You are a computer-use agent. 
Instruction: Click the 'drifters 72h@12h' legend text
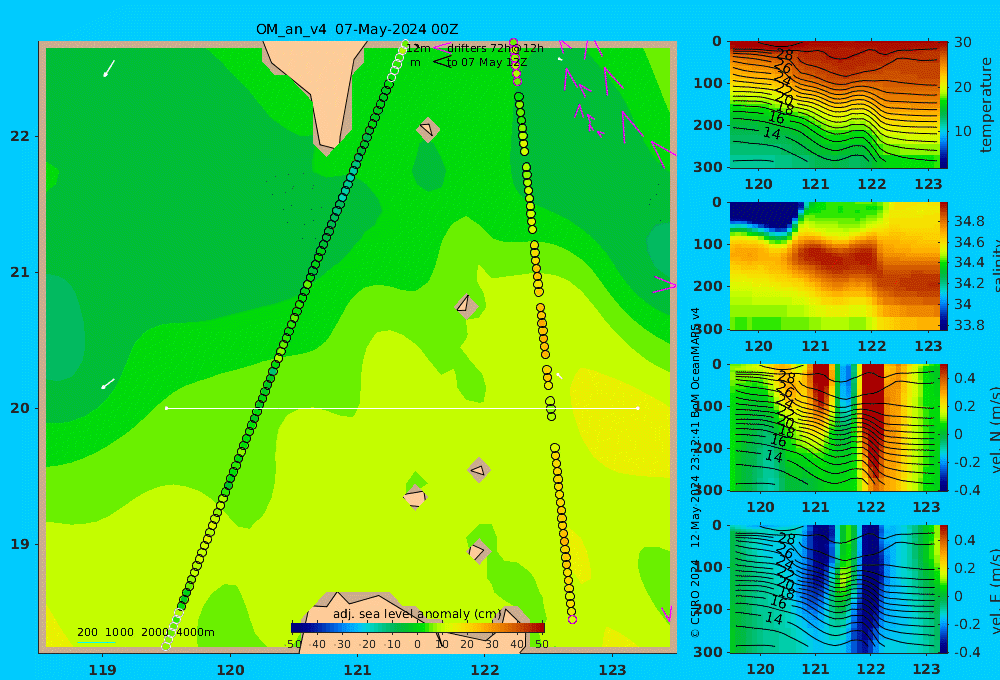pyautogui.click(x=495, y=48)
